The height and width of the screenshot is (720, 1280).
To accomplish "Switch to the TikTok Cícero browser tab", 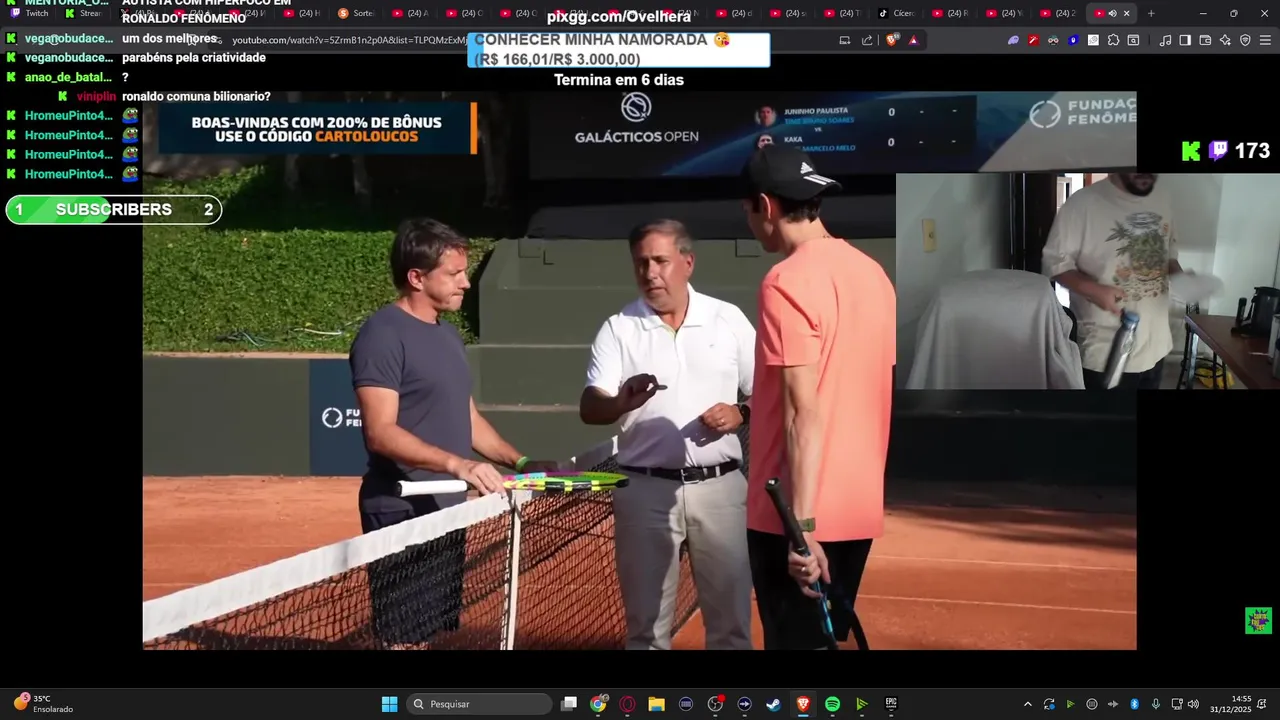I will click(x=896, y=13).
